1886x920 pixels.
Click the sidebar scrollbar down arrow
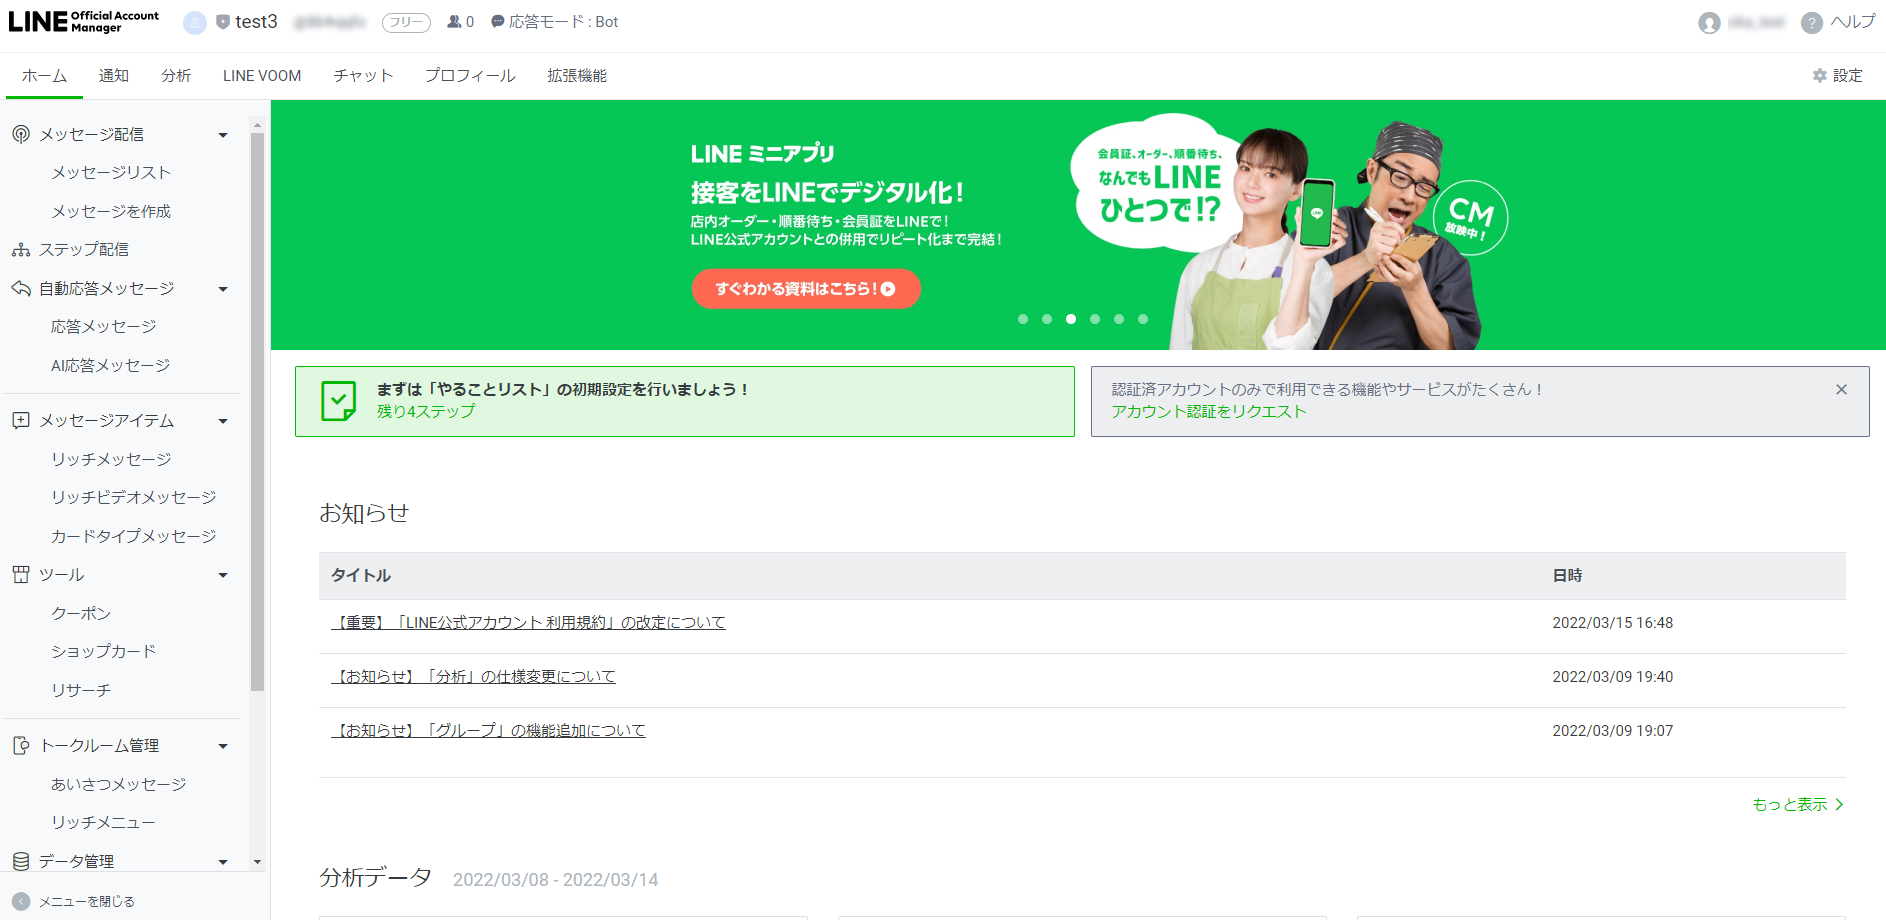tap(257, 862)
